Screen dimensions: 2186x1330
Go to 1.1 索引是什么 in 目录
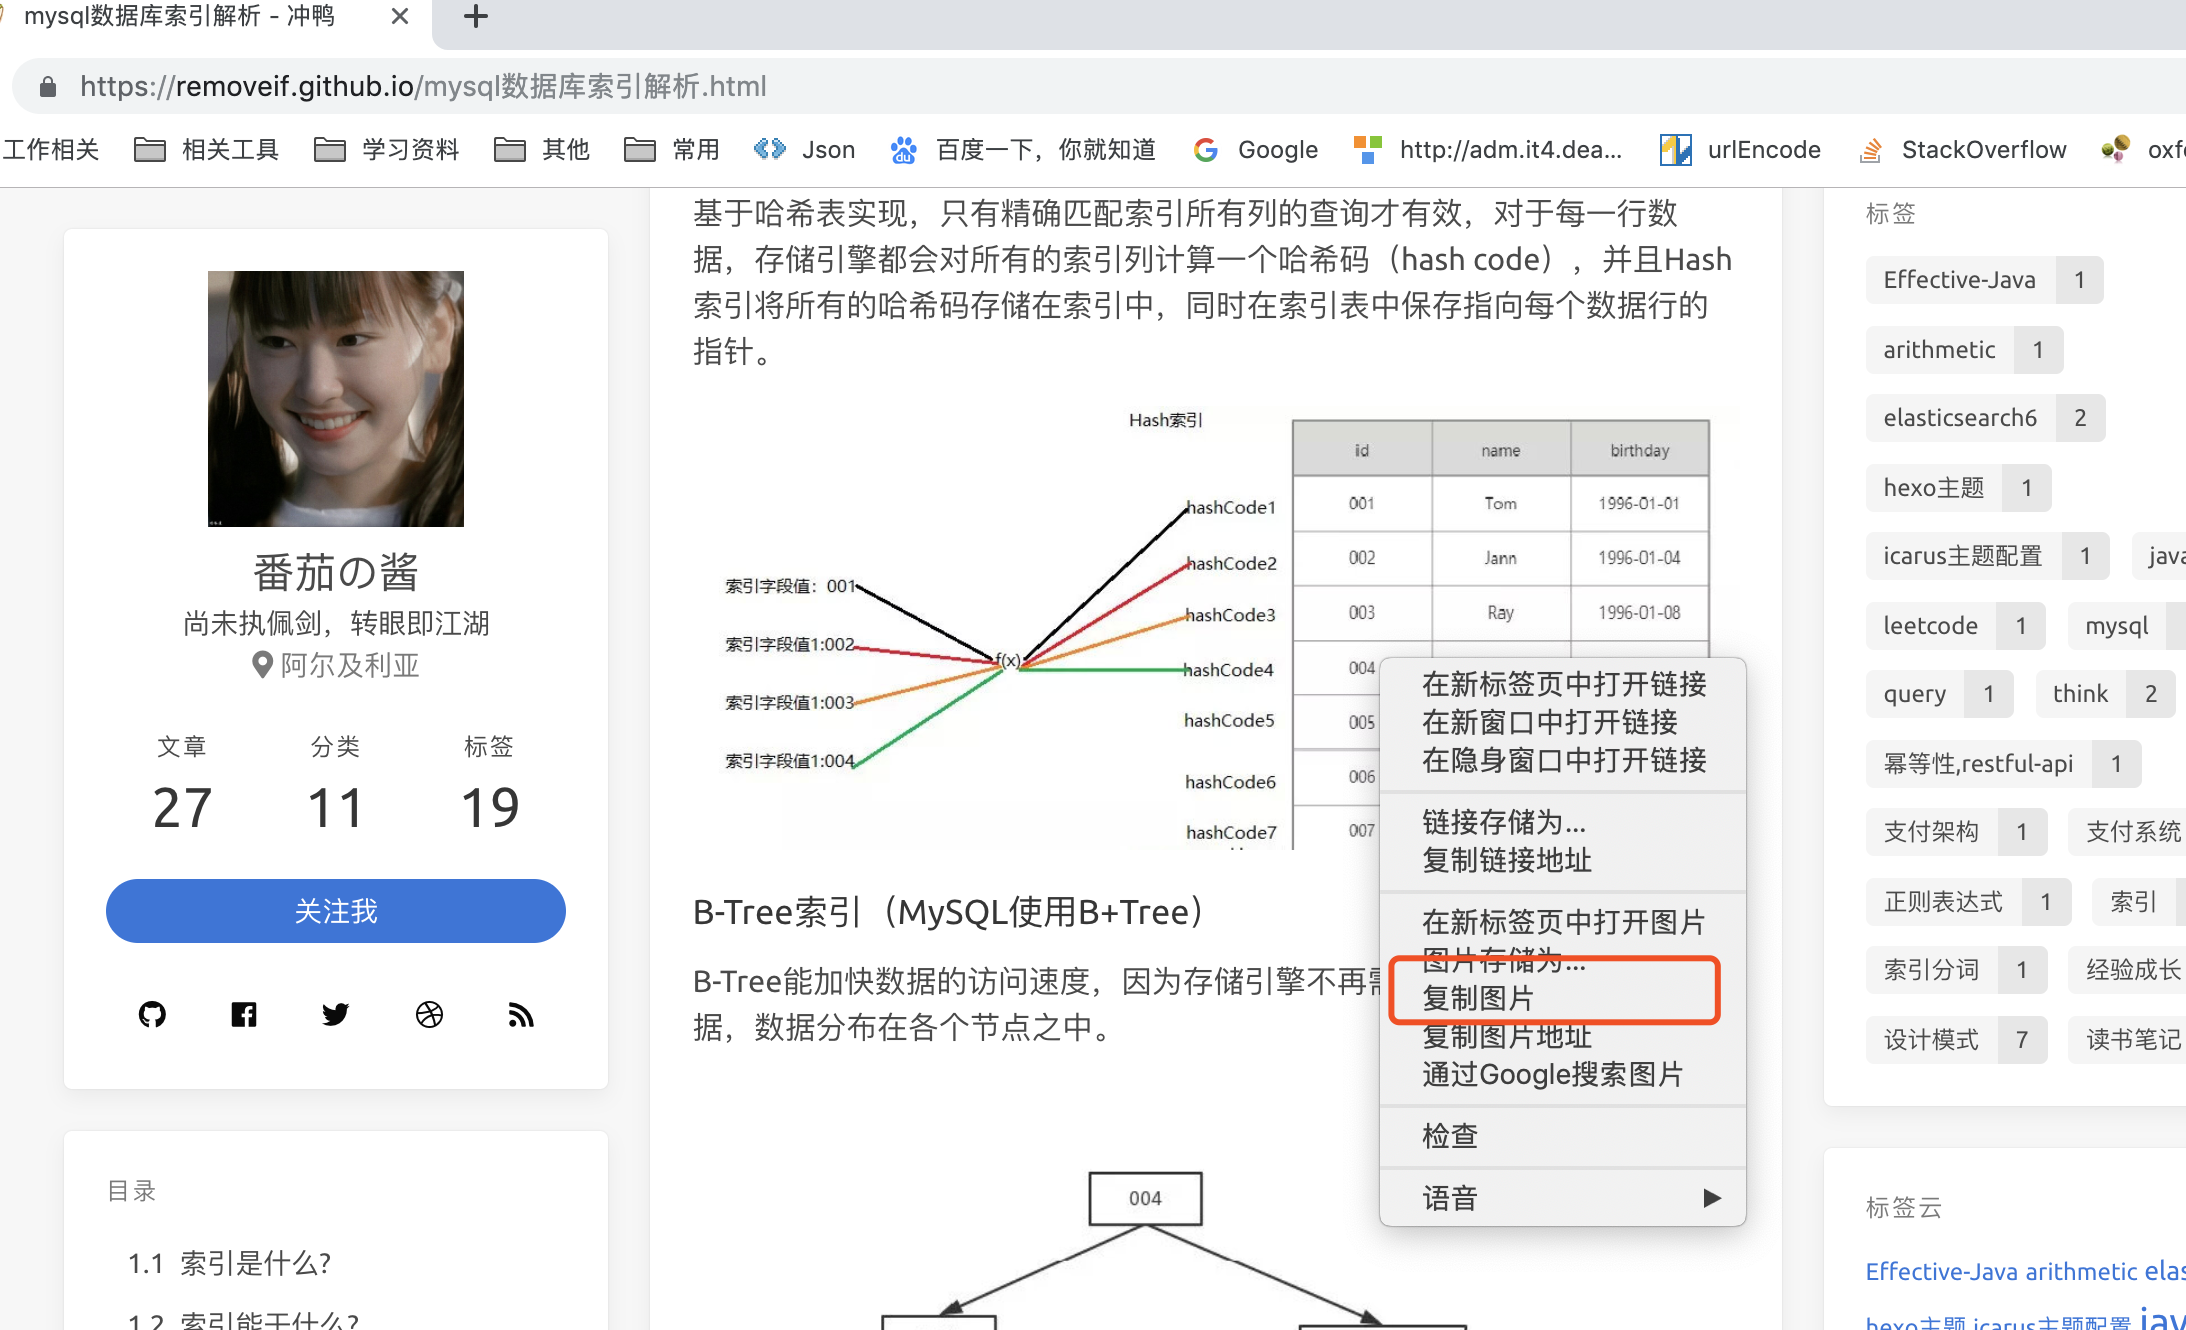pos(230,1263)
